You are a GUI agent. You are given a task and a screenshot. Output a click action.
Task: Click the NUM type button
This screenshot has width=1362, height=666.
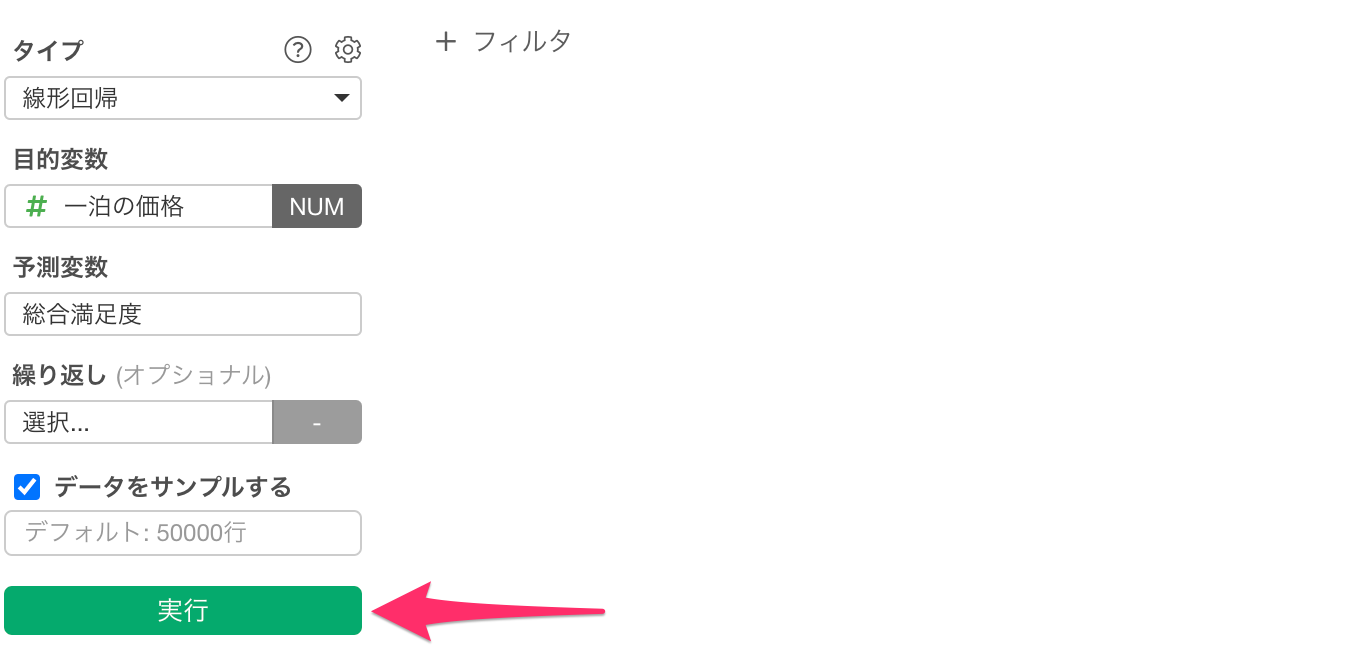317,206
